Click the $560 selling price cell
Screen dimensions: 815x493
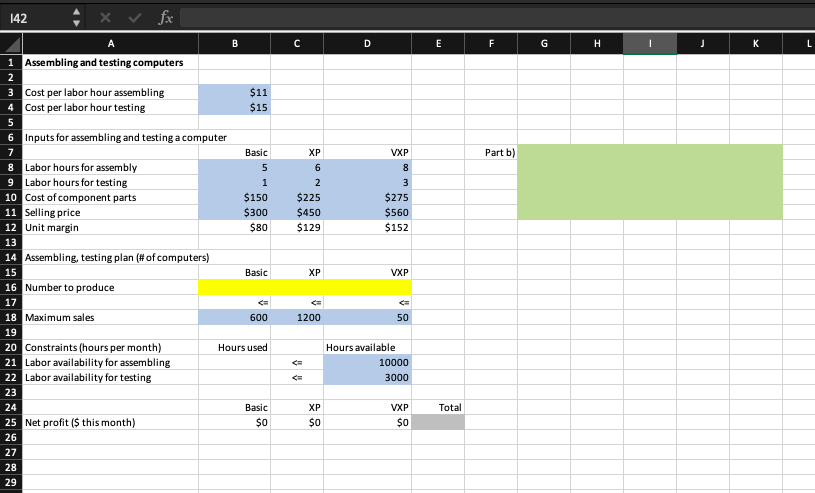367,213
